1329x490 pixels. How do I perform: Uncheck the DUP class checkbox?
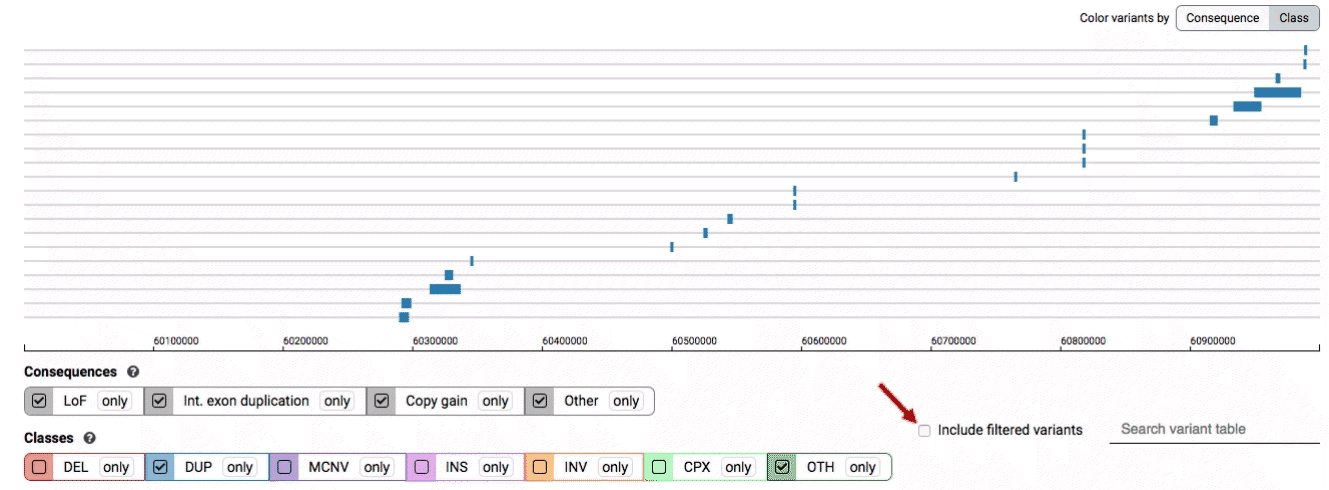(161, 467)
